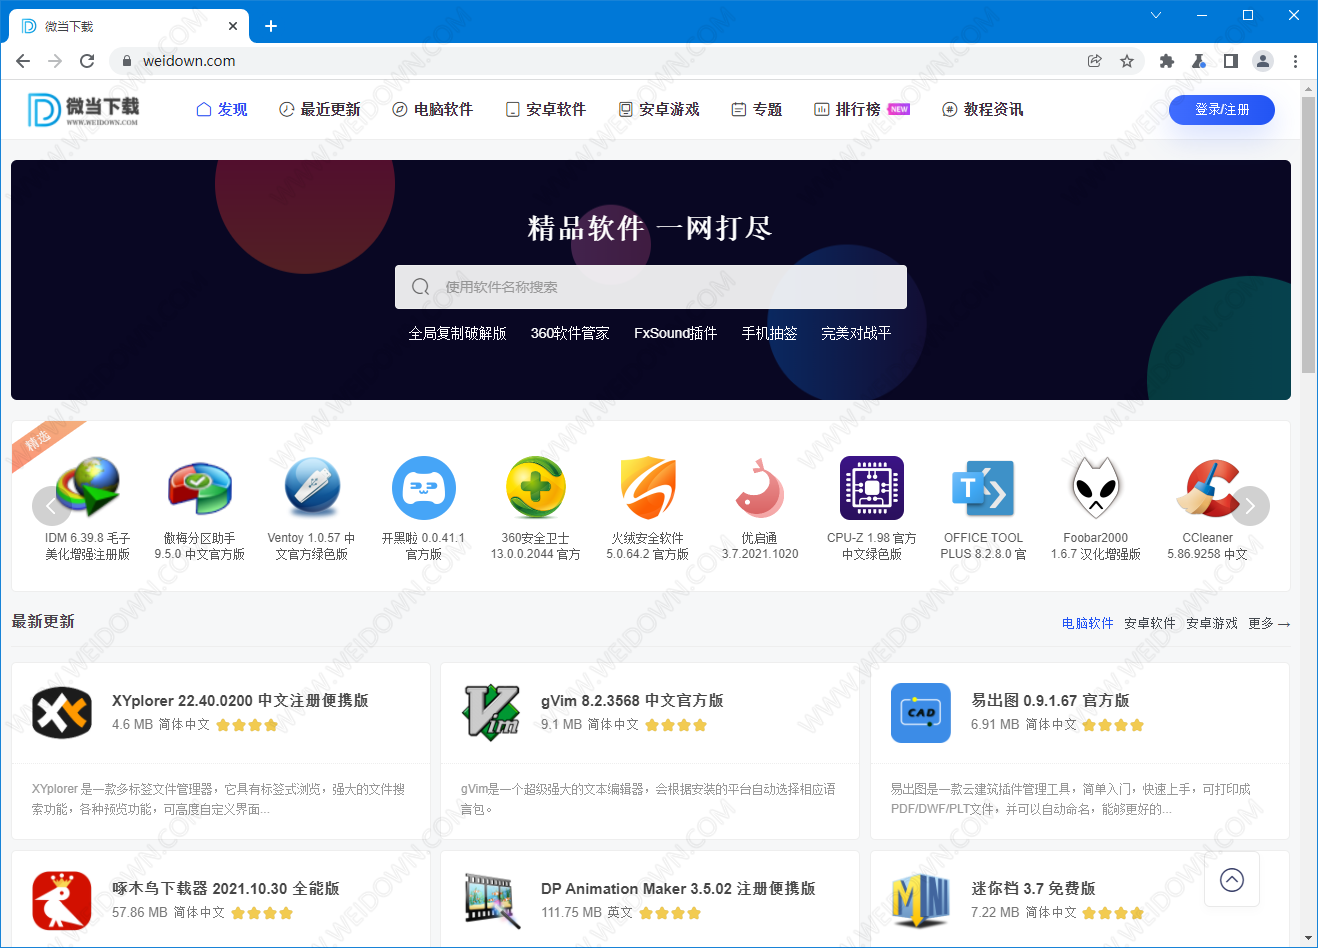Open the 火绒安全软件 app icon
Viewport: 1318px width, 948px height.
point(648,488)
